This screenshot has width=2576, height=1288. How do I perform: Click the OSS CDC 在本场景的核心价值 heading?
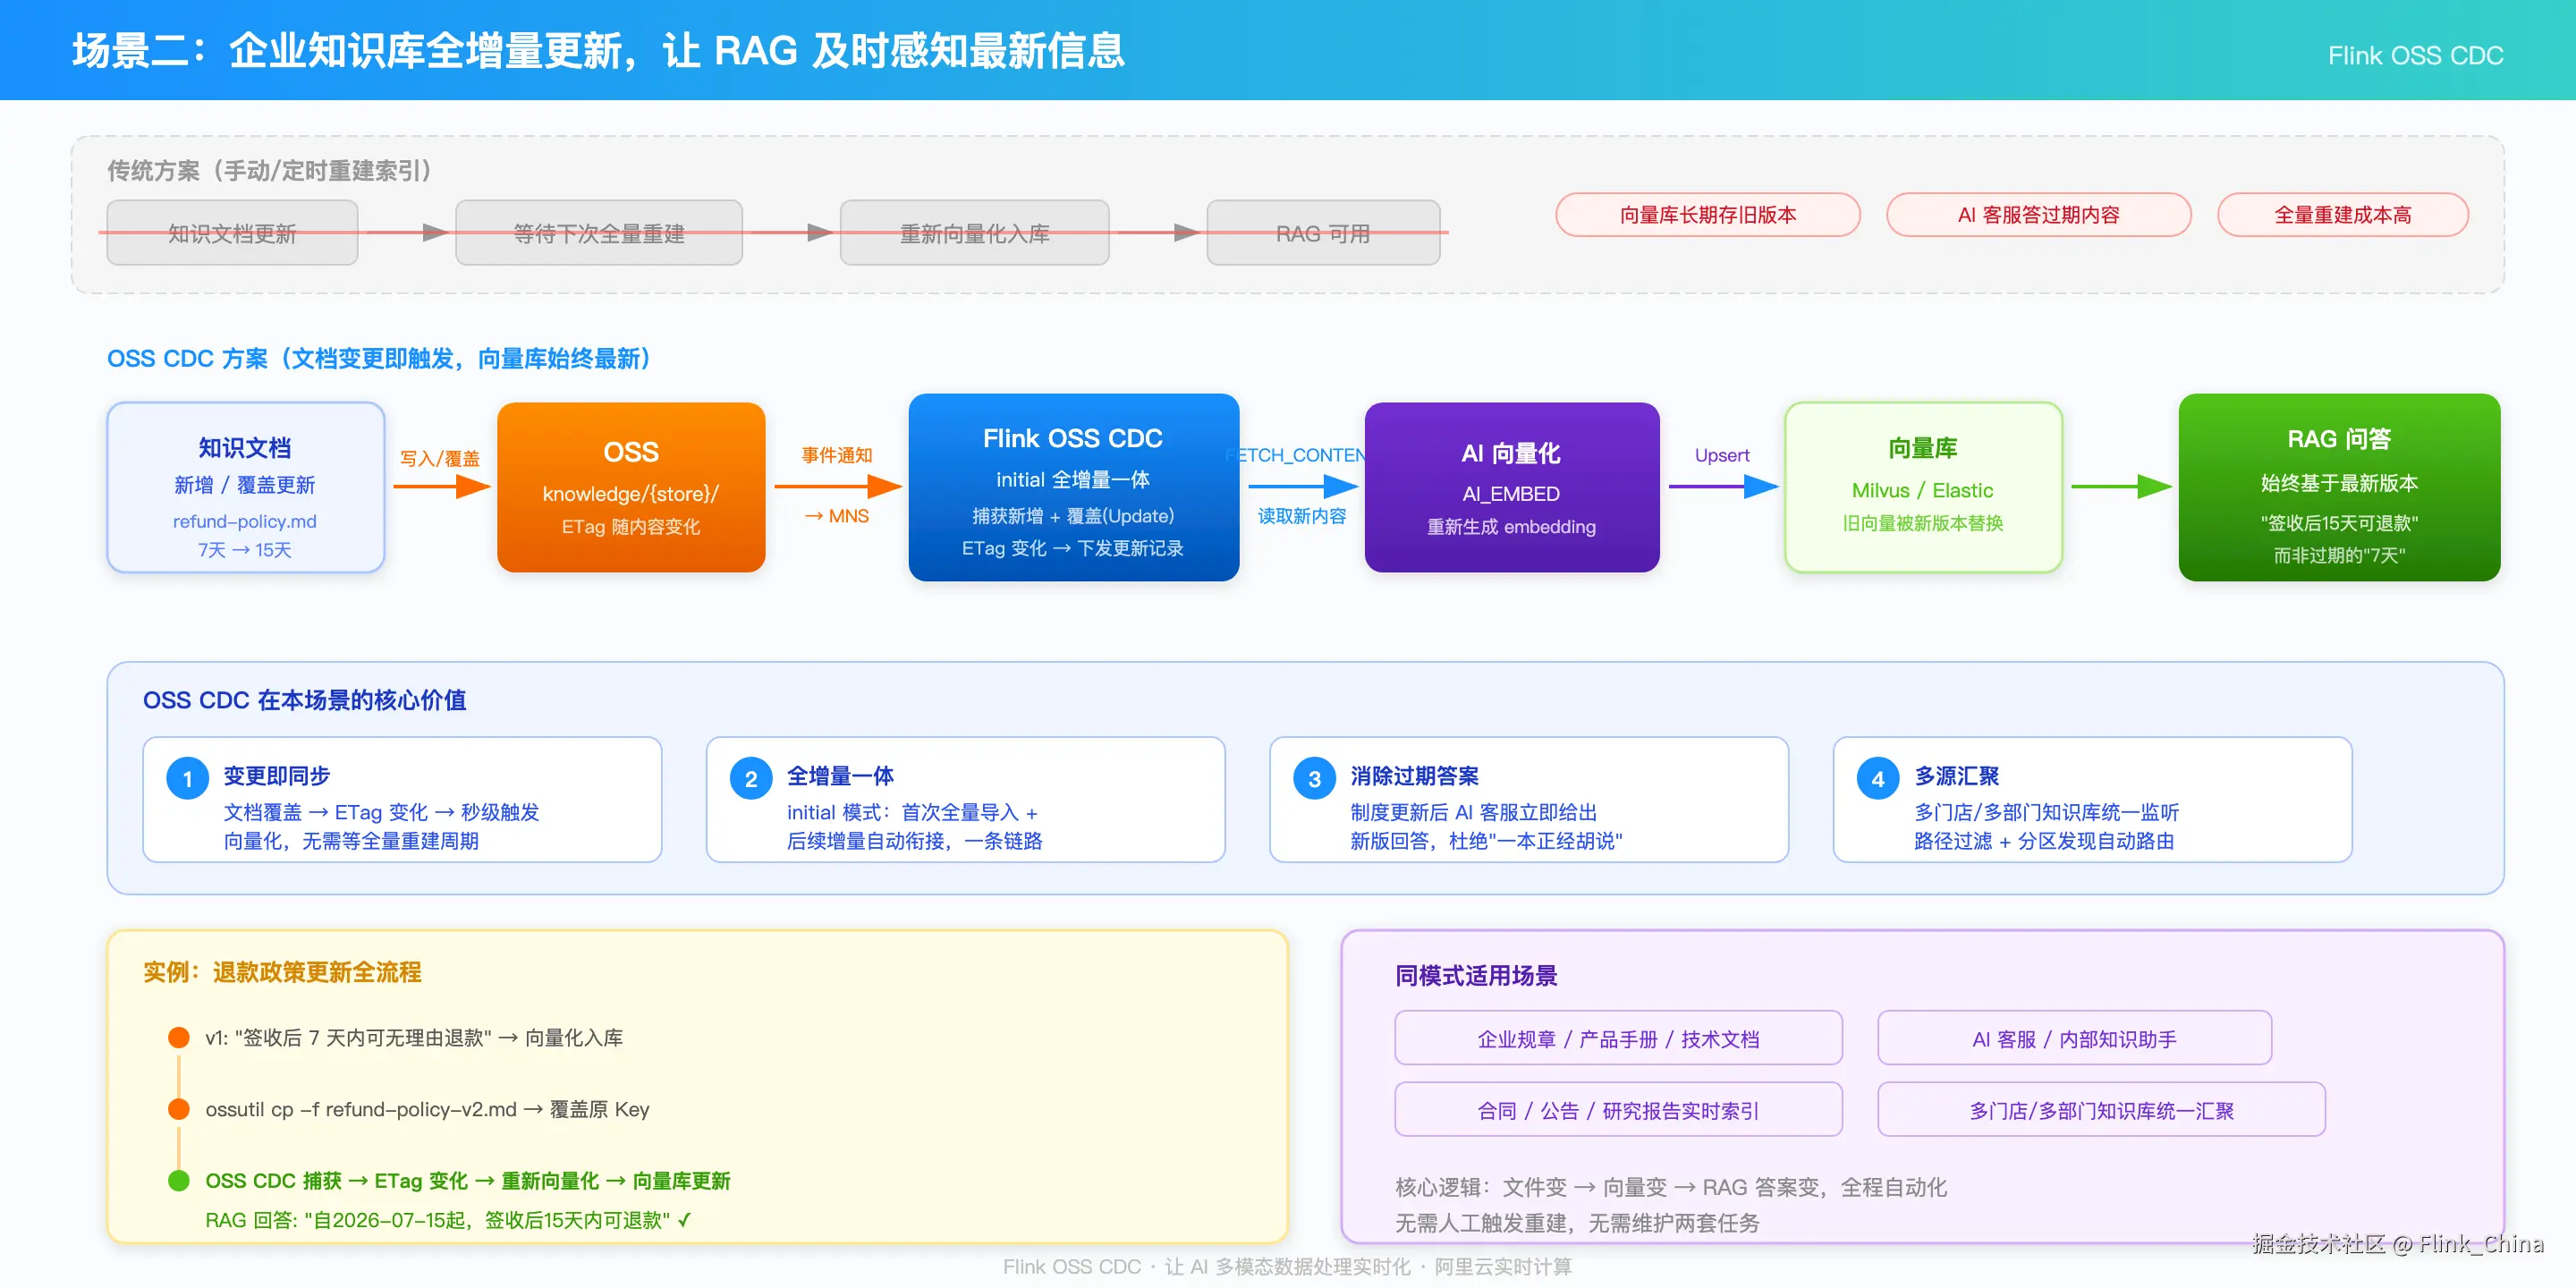tap(304, 700)
